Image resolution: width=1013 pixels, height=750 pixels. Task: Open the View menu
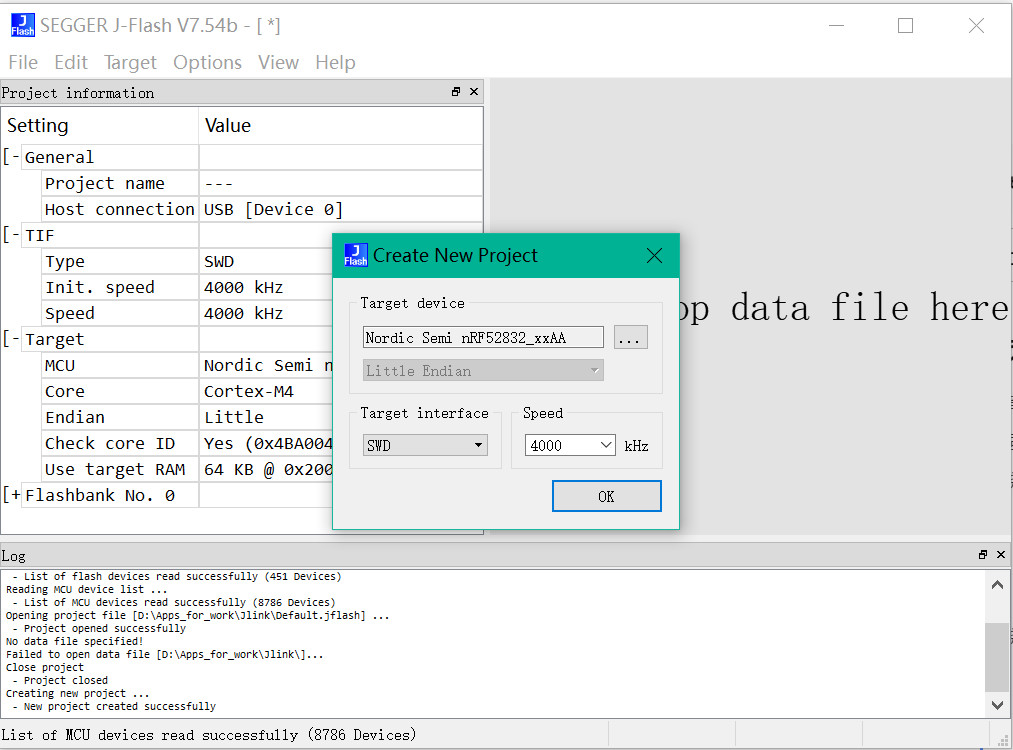point(278,62)
